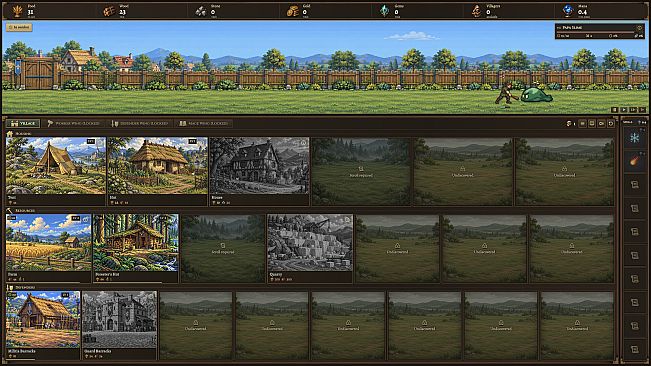651x366 pixels.
Task: Click the villager fighting the slime
Action: click(506, 93)
